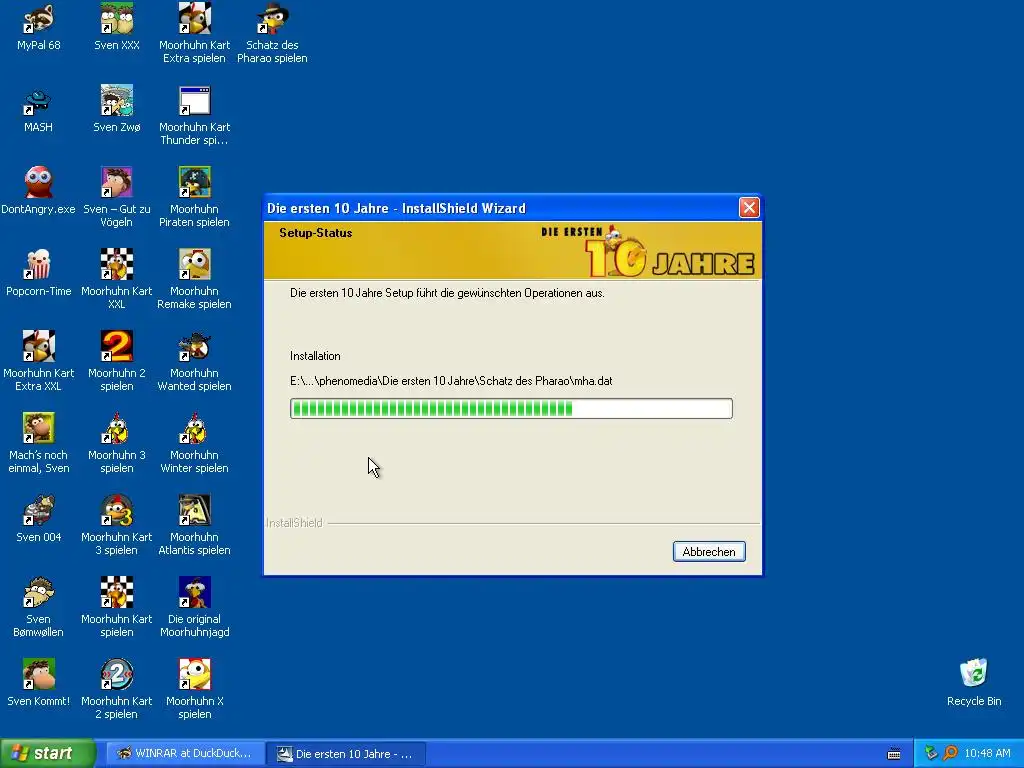Select Moorhuhn Kart 3 spielen icon

pyautogui.click(x=117, y=526)
